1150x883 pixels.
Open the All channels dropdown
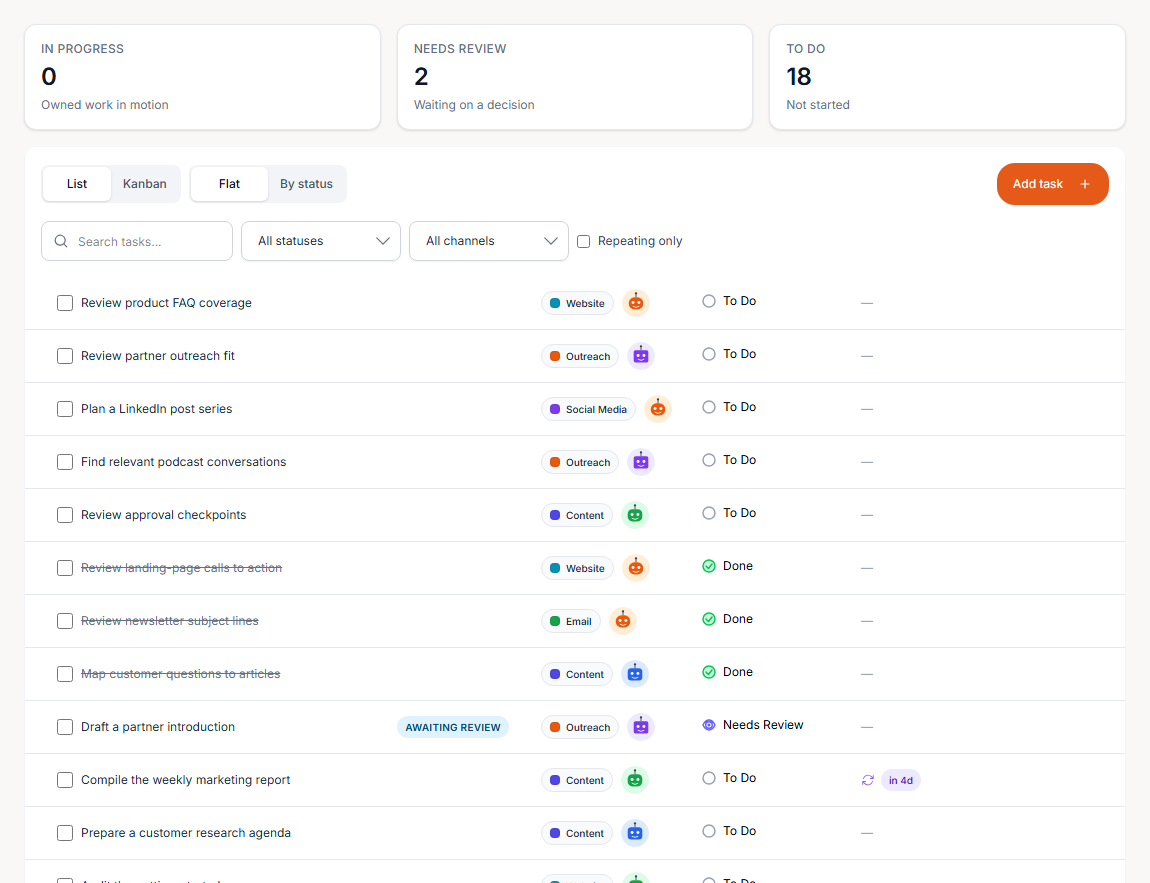click(488, 241)
